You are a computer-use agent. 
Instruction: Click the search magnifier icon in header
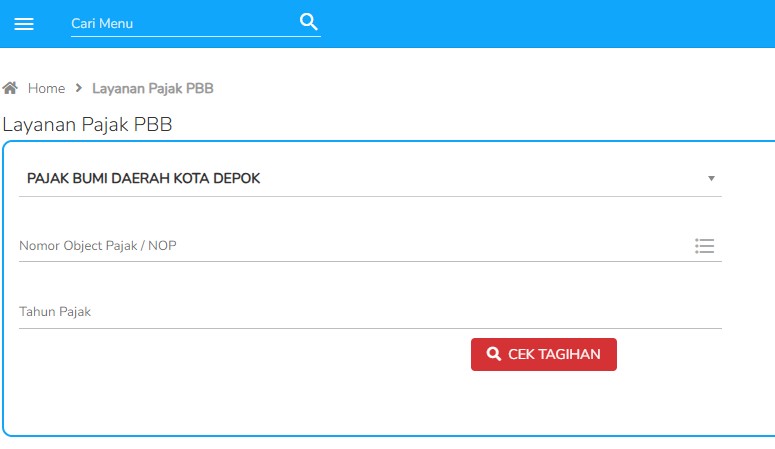click(x=308, y=22)
